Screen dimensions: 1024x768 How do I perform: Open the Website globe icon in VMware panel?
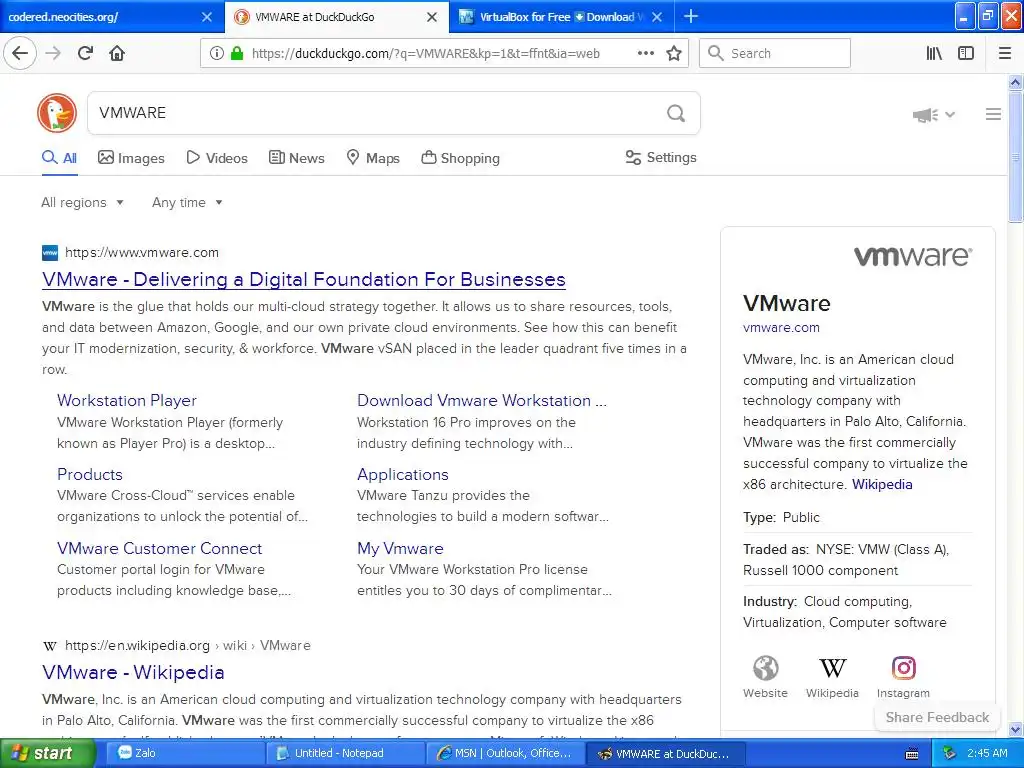(765, 668)
